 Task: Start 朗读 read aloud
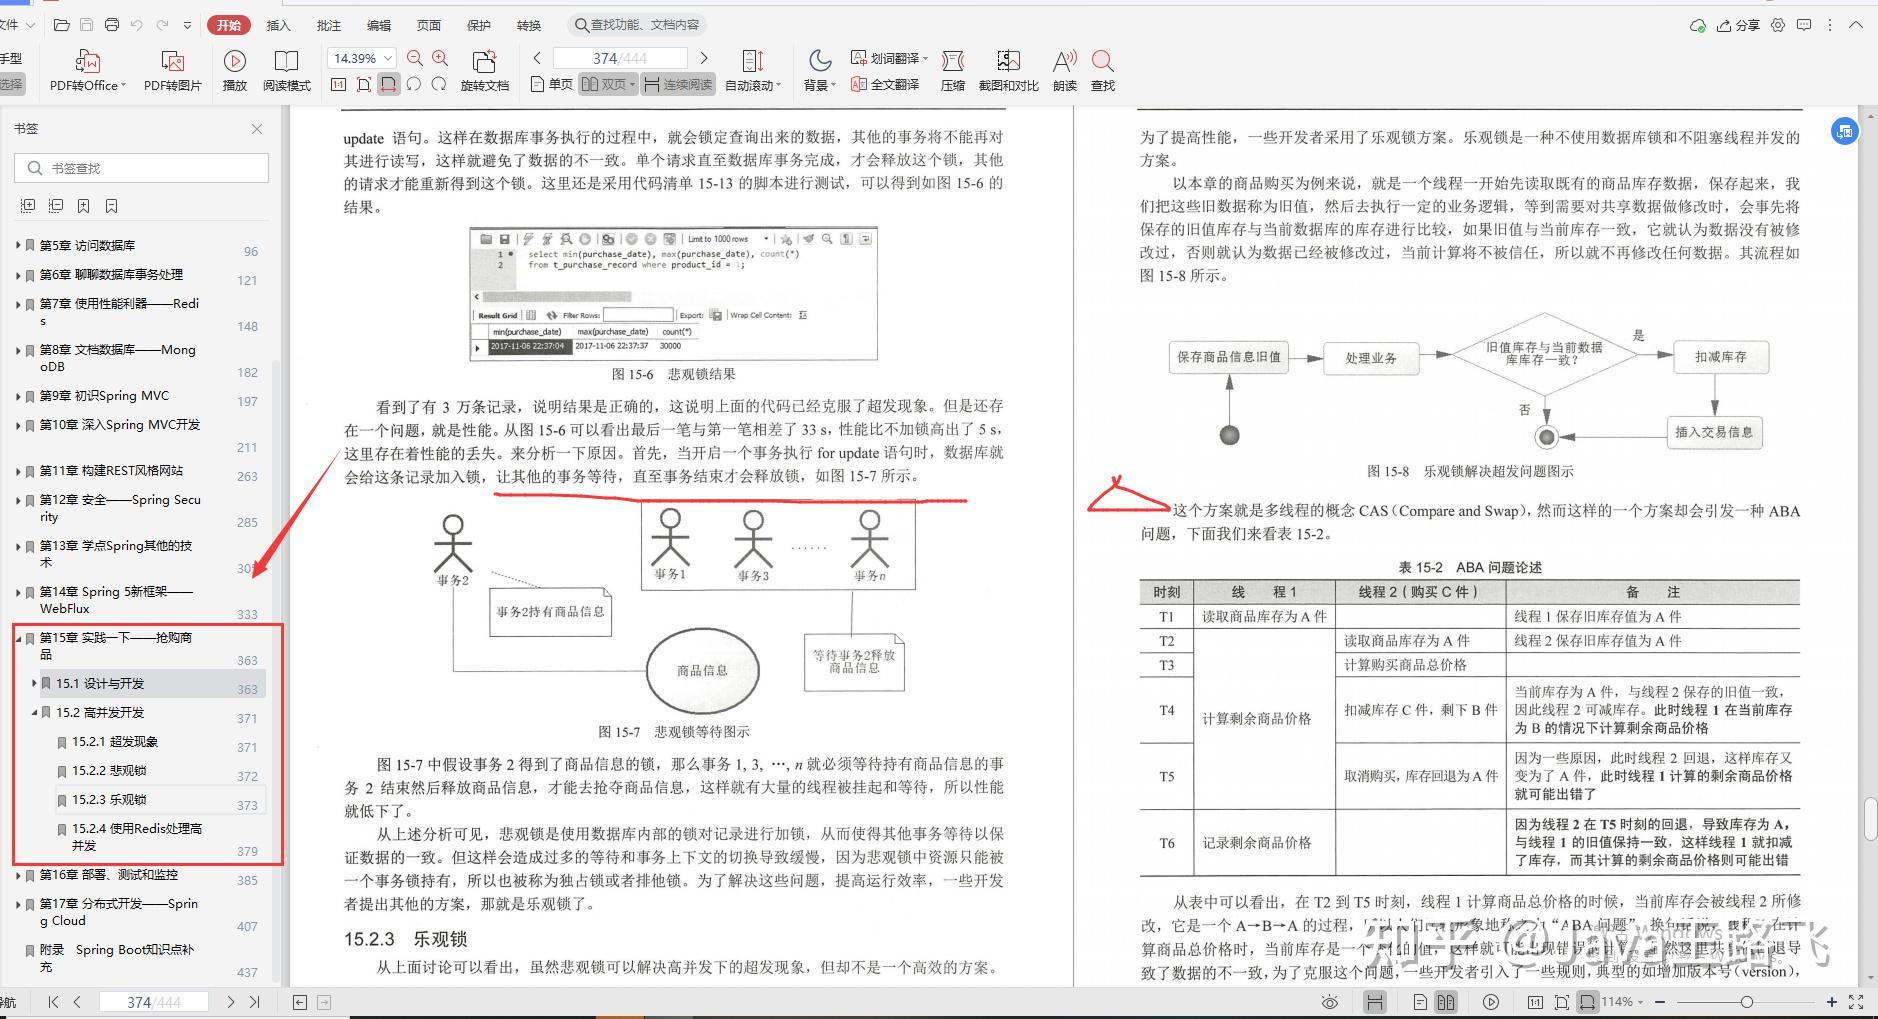coord(1065,71)
